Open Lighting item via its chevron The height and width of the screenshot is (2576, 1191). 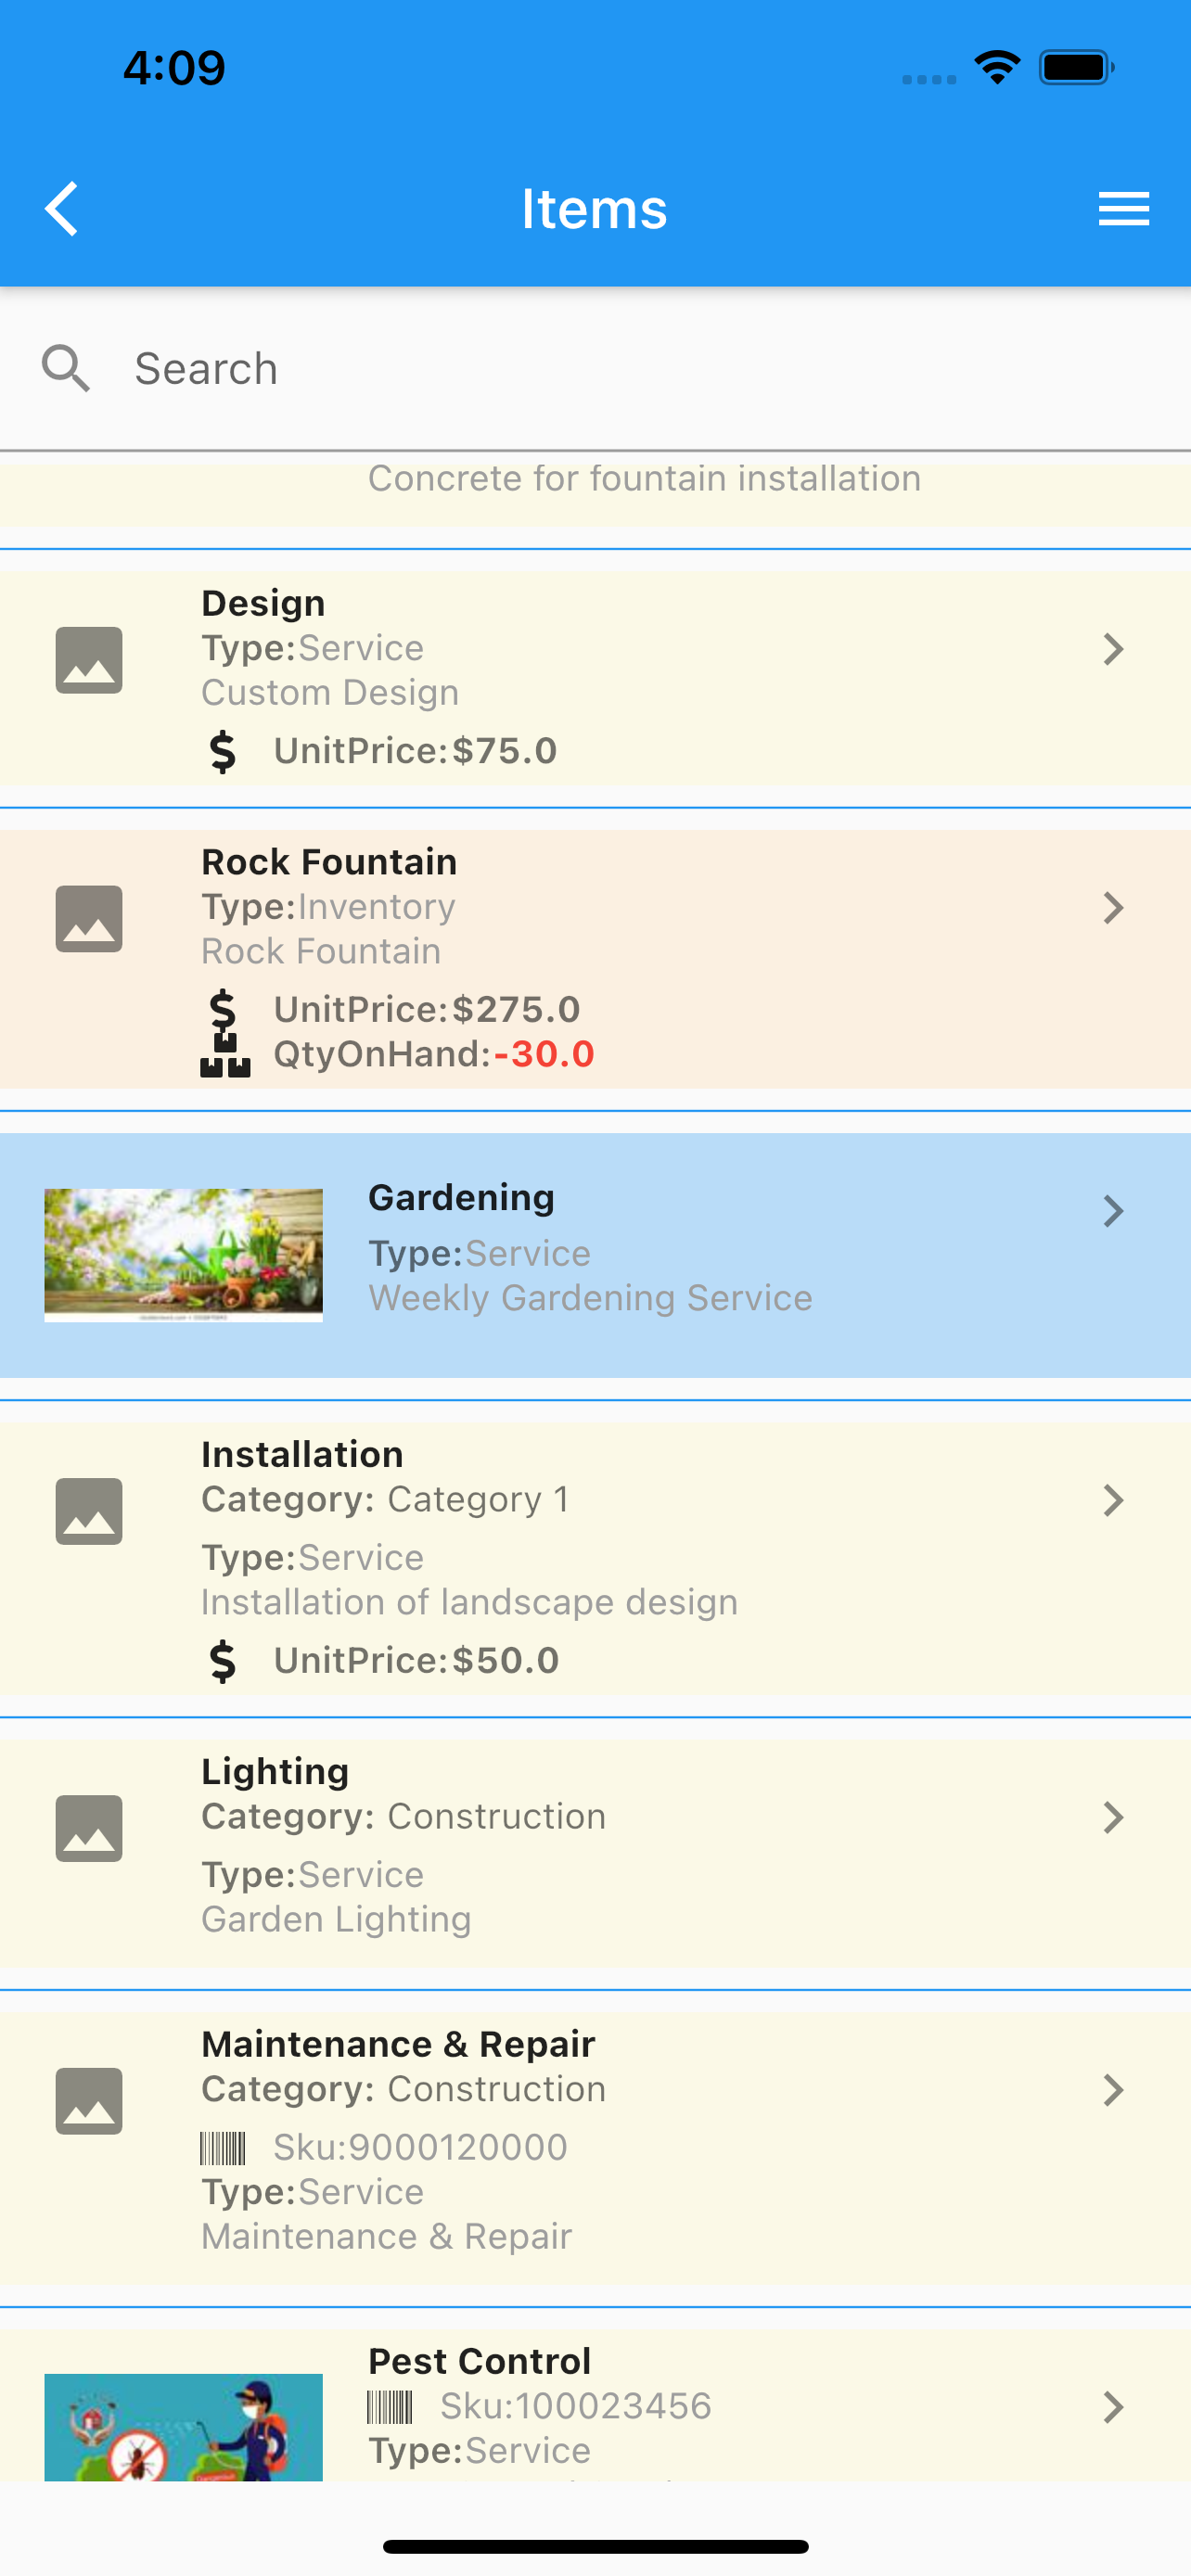(x=1113, y=1817)
